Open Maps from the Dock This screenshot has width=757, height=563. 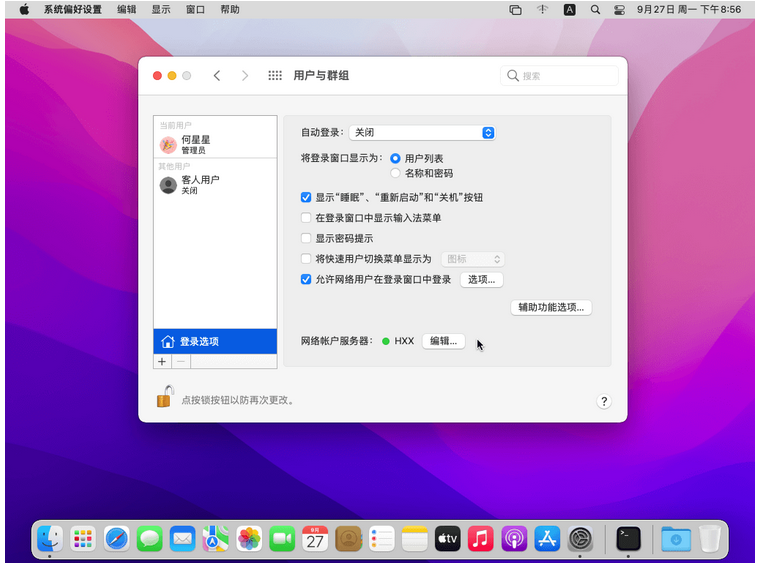click(x=216, y=538)
